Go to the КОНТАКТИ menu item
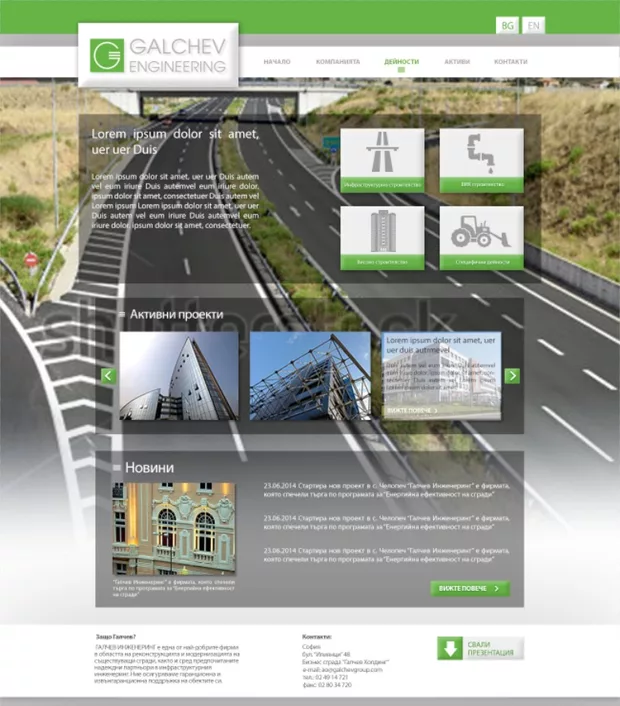The width and height of the screenshot is (620, 706). pos(511,61)
